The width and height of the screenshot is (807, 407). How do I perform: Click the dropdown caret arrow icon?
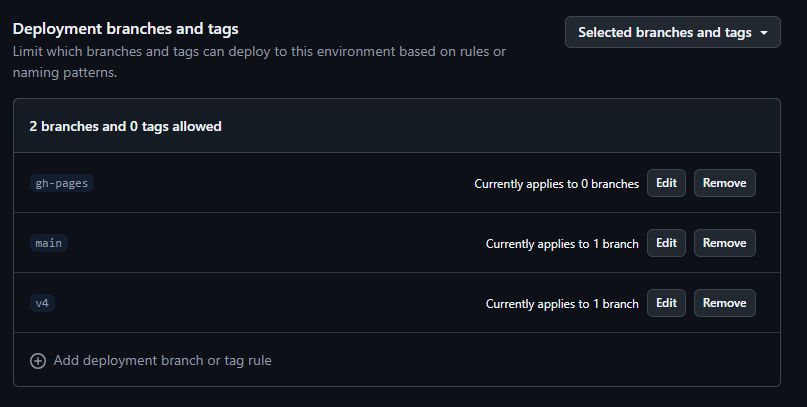pos(764,32)
